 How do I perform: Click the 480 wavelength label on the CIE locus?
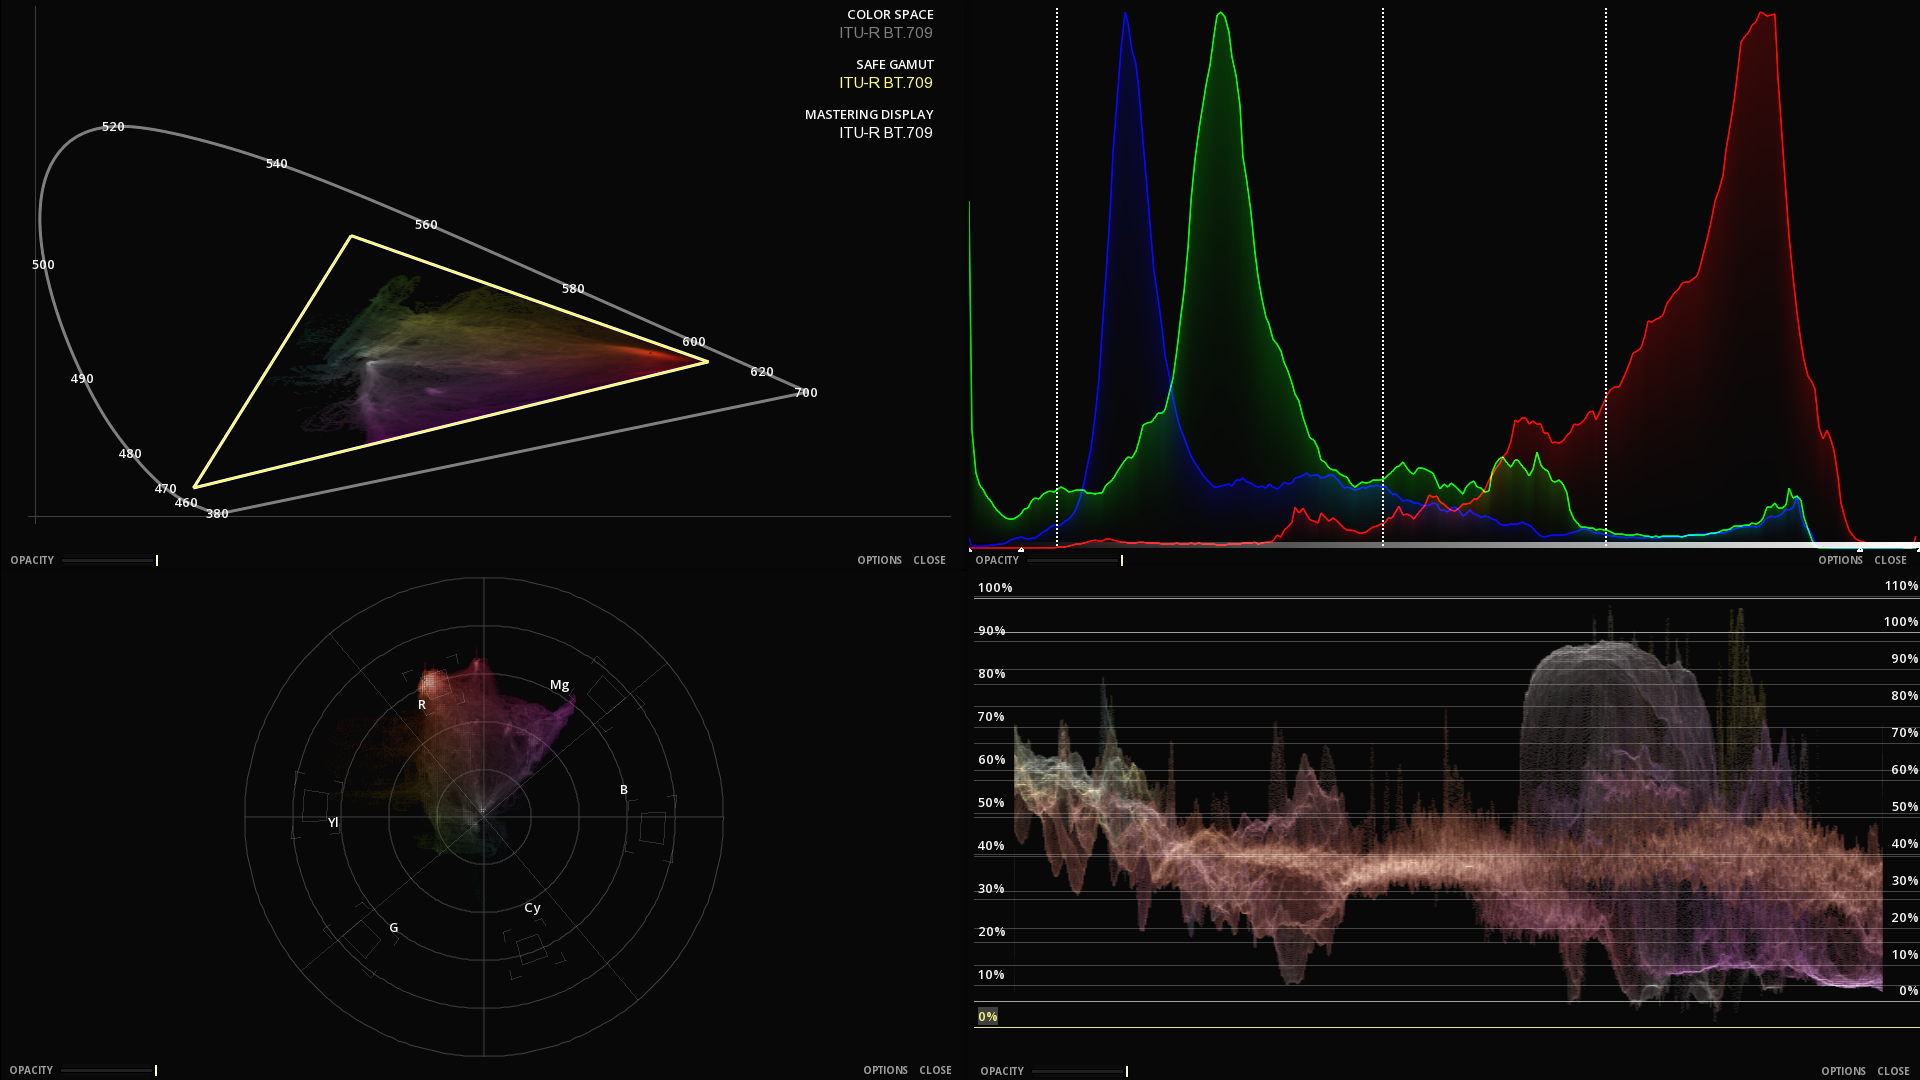point(130,454)
